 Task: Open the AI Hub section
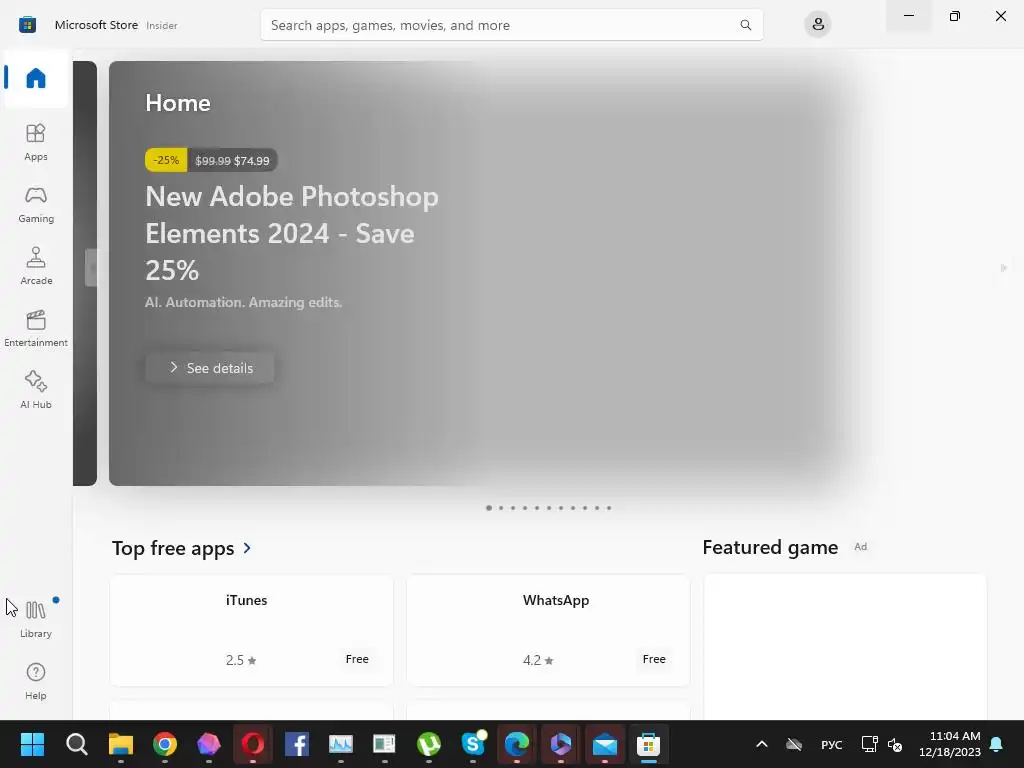click(x=36, y=391)
